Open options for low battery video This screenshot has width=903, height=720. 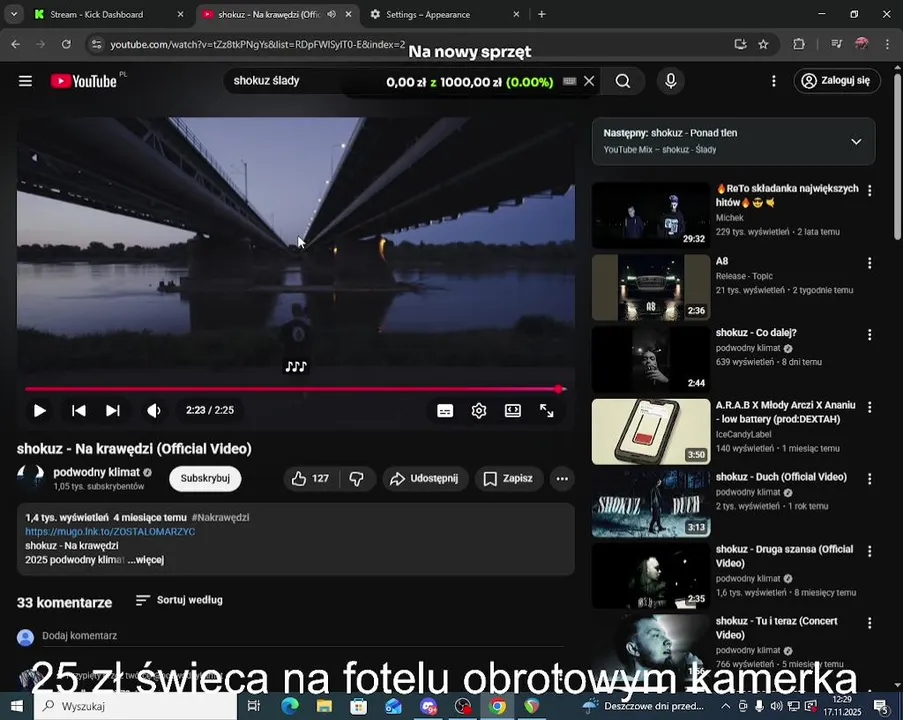[870, 407]
